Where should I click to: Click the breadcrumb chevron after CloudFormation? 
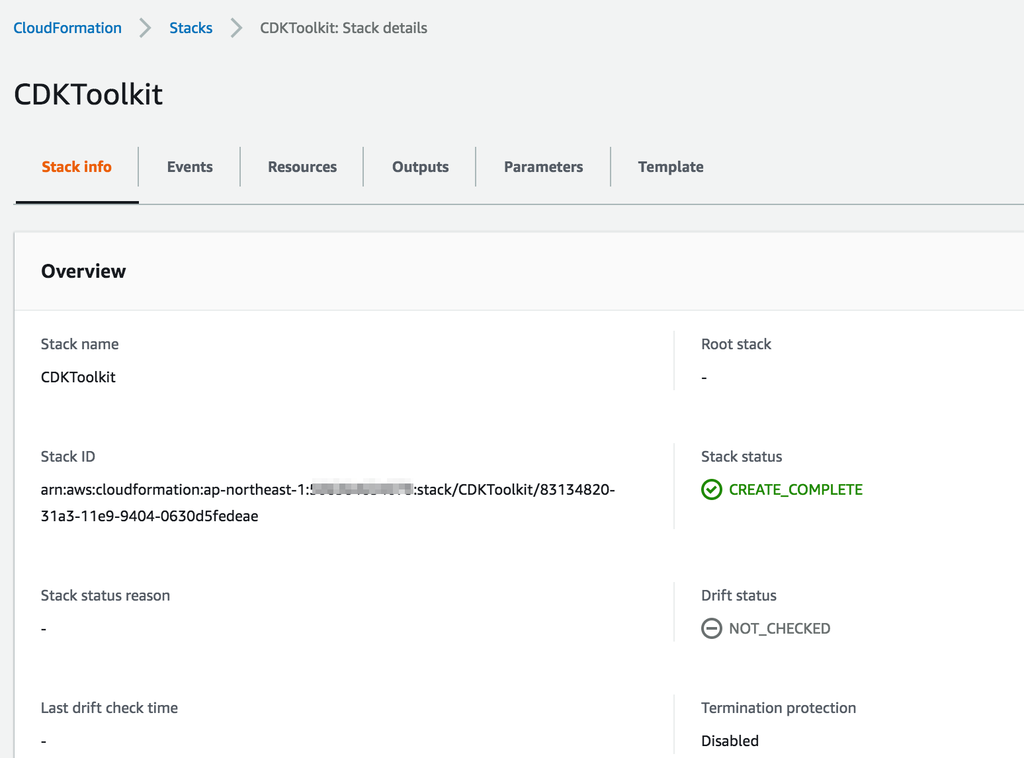coord(145,28)
